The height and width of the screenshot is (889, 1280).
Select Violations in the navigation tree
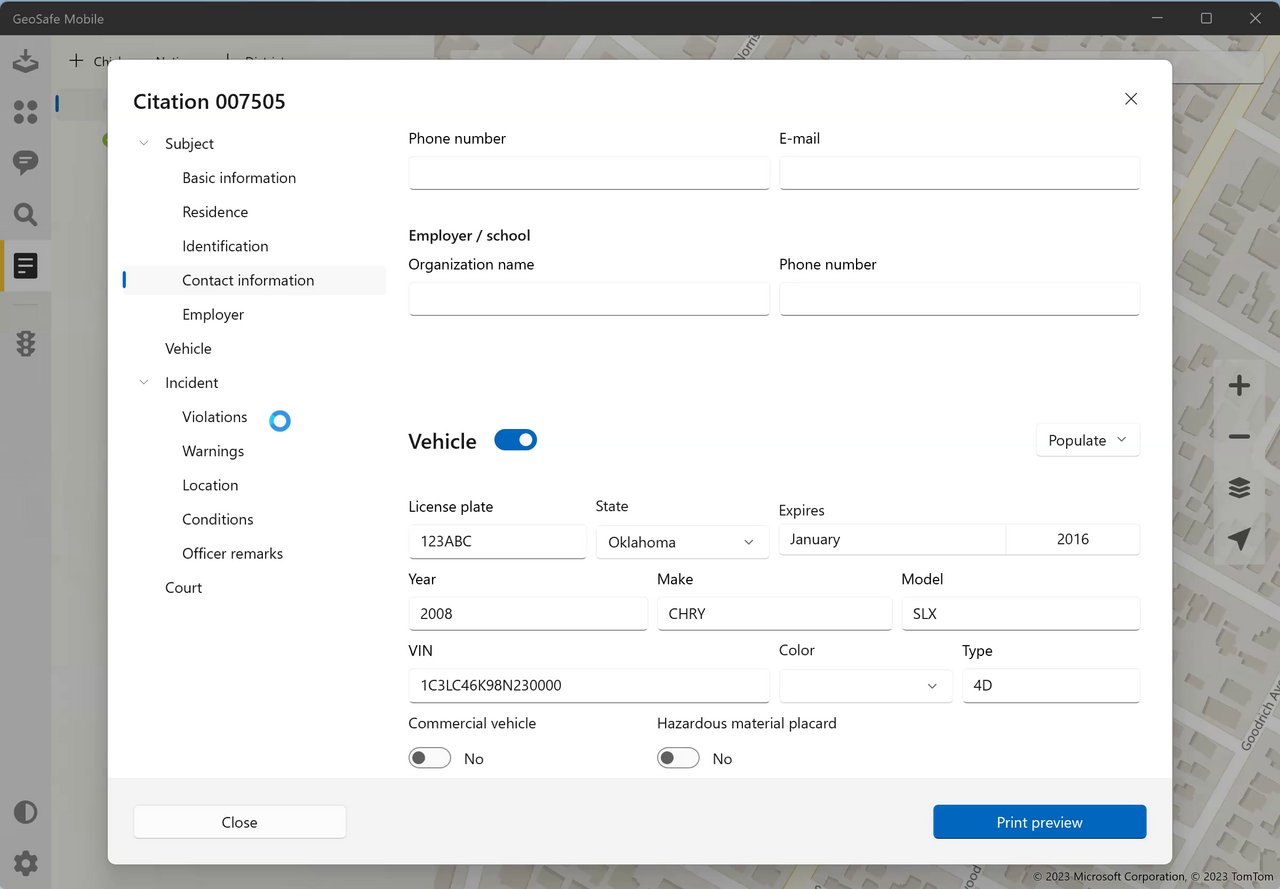[214, 417]
